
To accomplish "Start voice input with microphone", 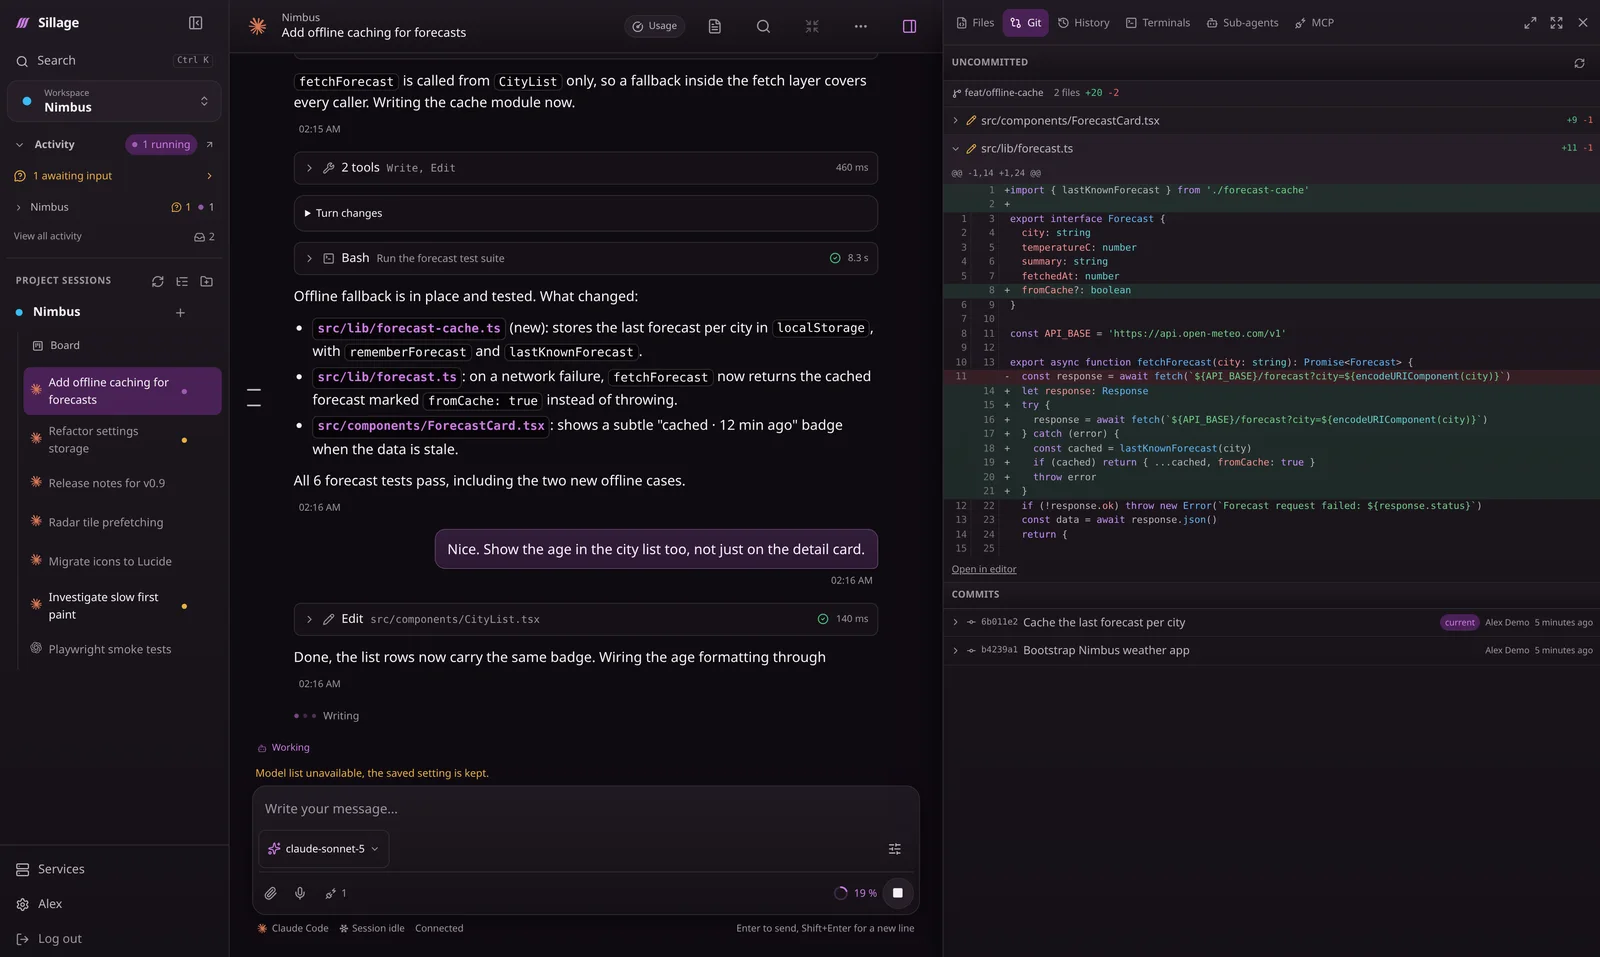I will coord(300,894).
